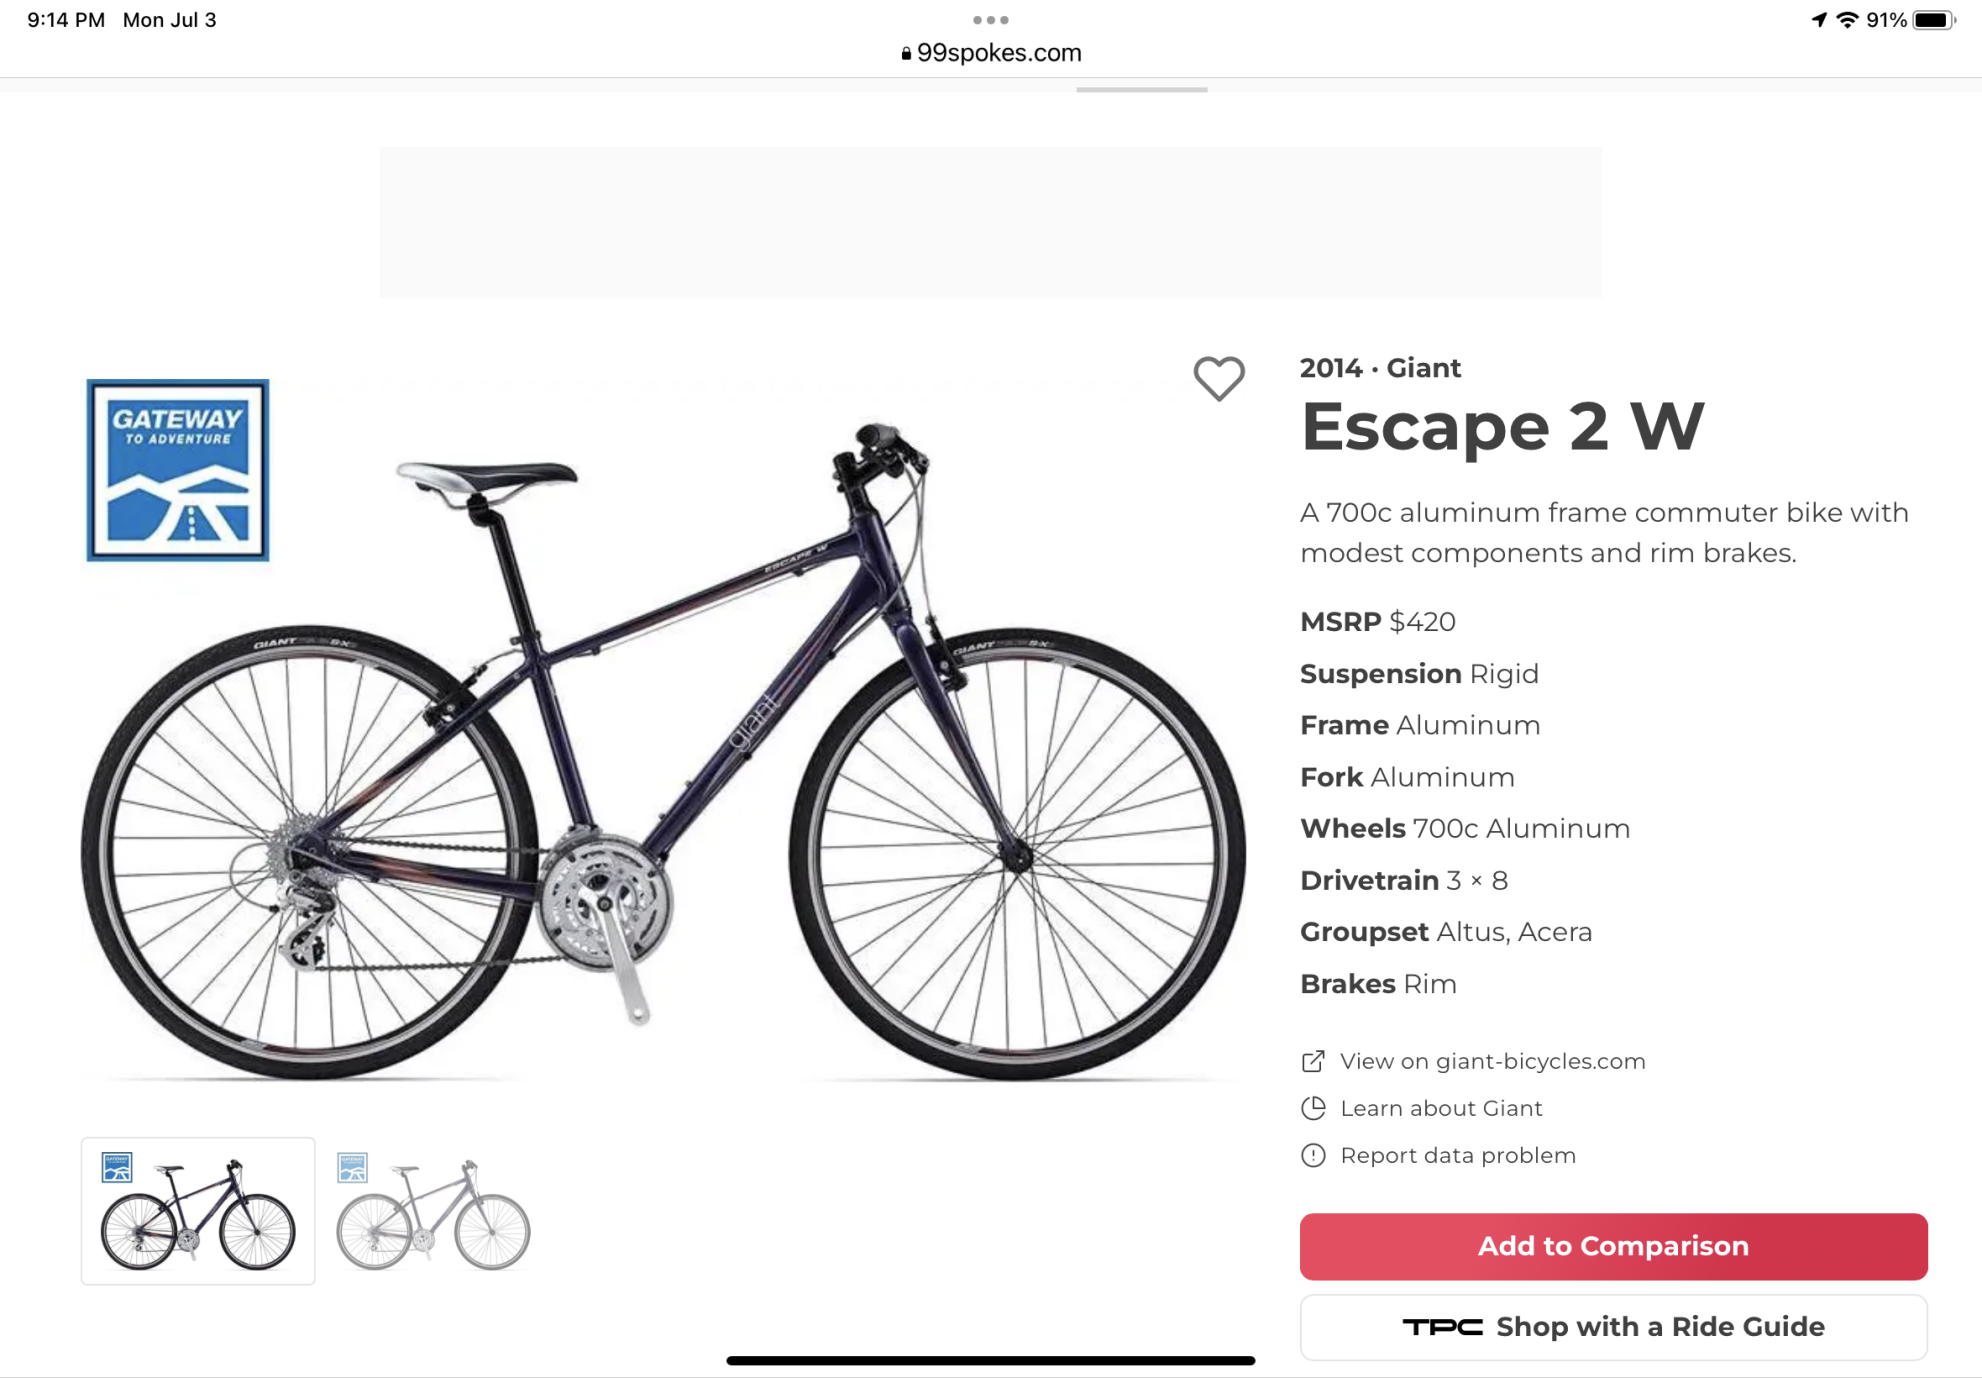Open View on giant-bicycles.com link
Screen dimensions: 1982x1378
point(1493,1061)
